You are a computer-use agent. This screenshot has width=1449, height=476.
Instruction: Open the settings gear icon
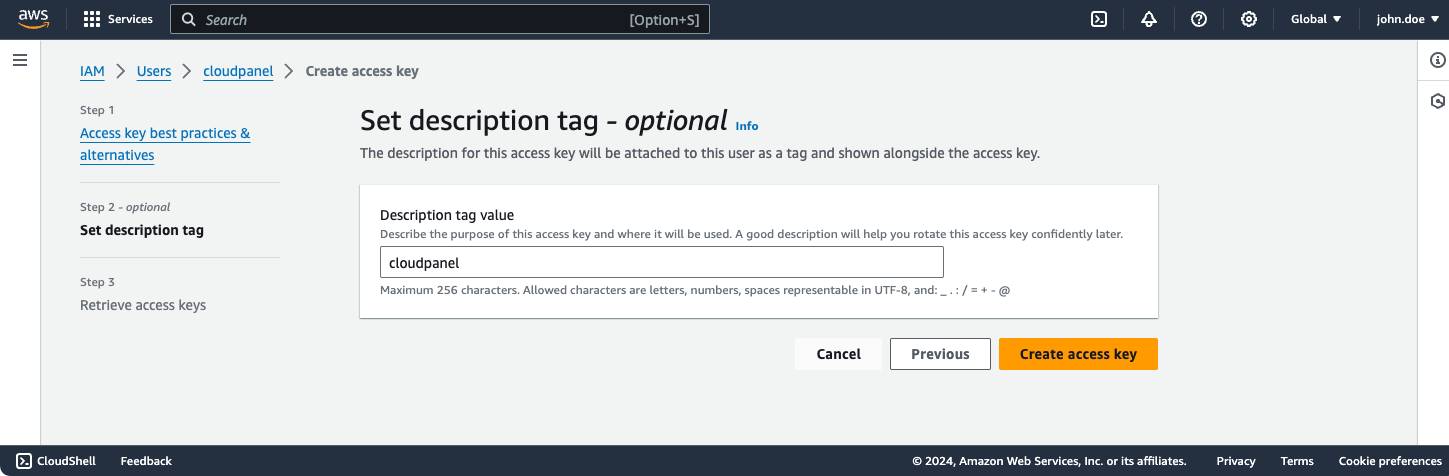click(1248, 19)
